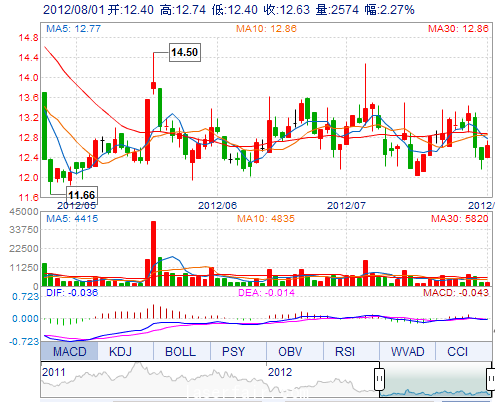Switch to the MACD indicator tab
Image resolution: width=495 pixels, height=402 pixels.
click(x=69, y=351)
